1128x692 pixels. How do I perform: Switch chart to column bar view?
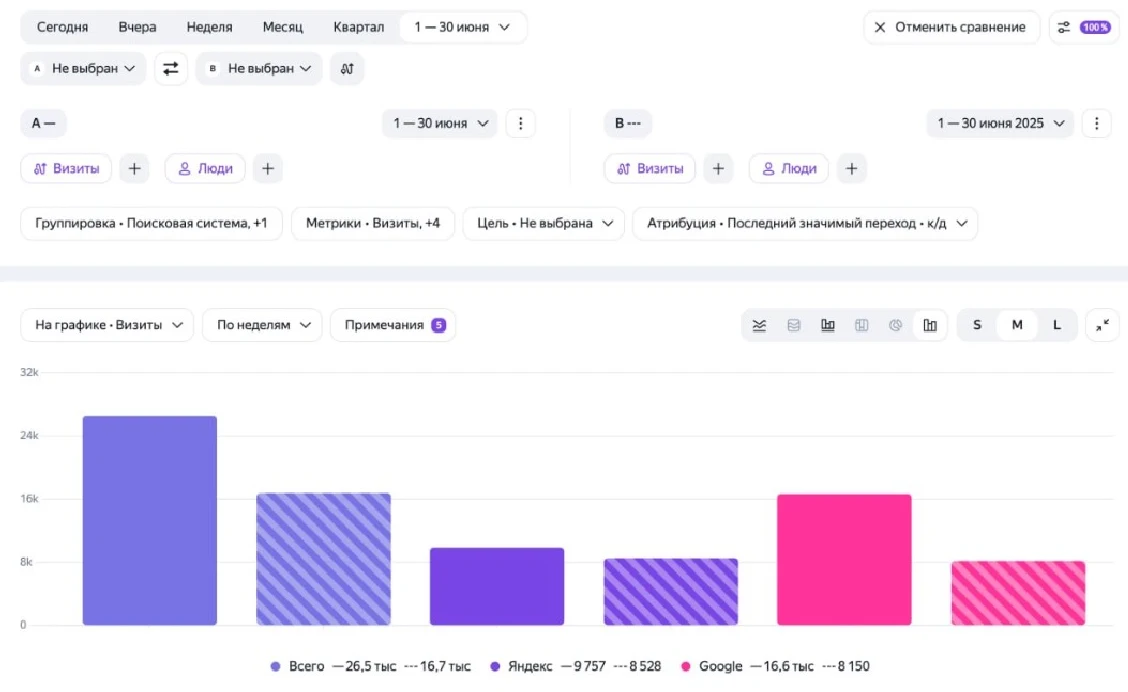pyautogui.click(x=828, y=325)
